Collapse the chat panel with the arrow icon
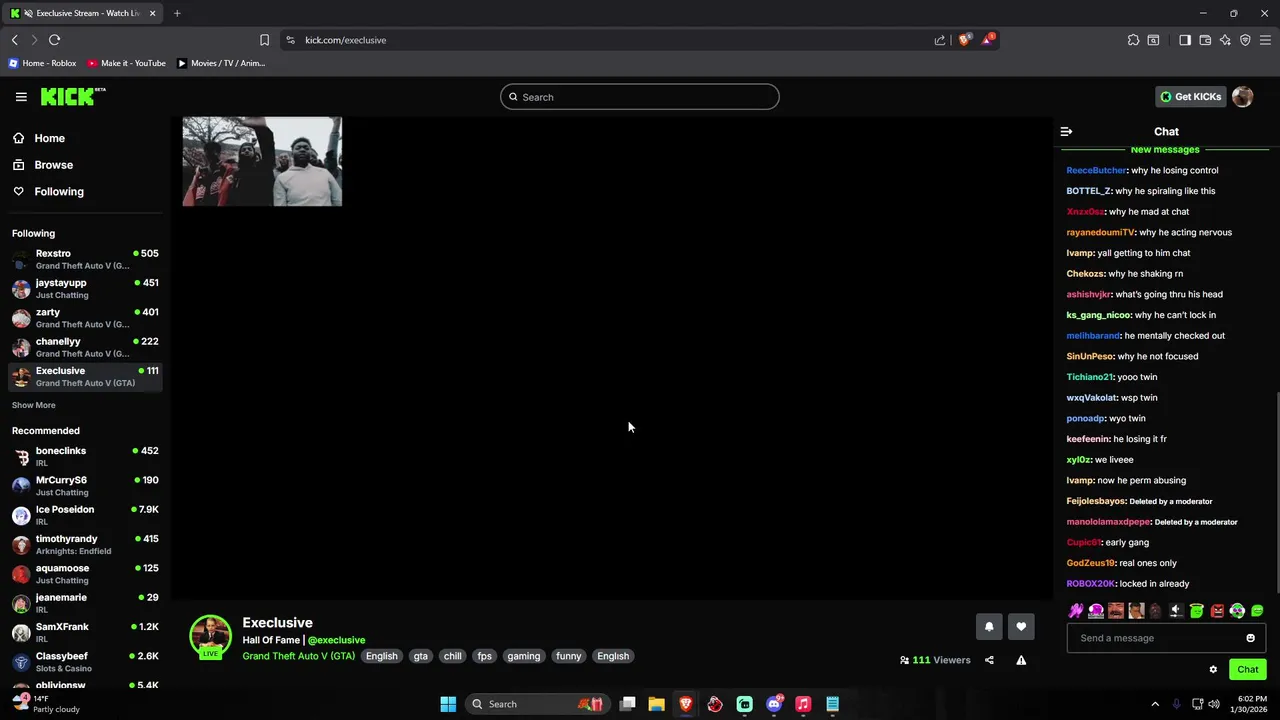 pyautogui.click(x=1066, y=131)
